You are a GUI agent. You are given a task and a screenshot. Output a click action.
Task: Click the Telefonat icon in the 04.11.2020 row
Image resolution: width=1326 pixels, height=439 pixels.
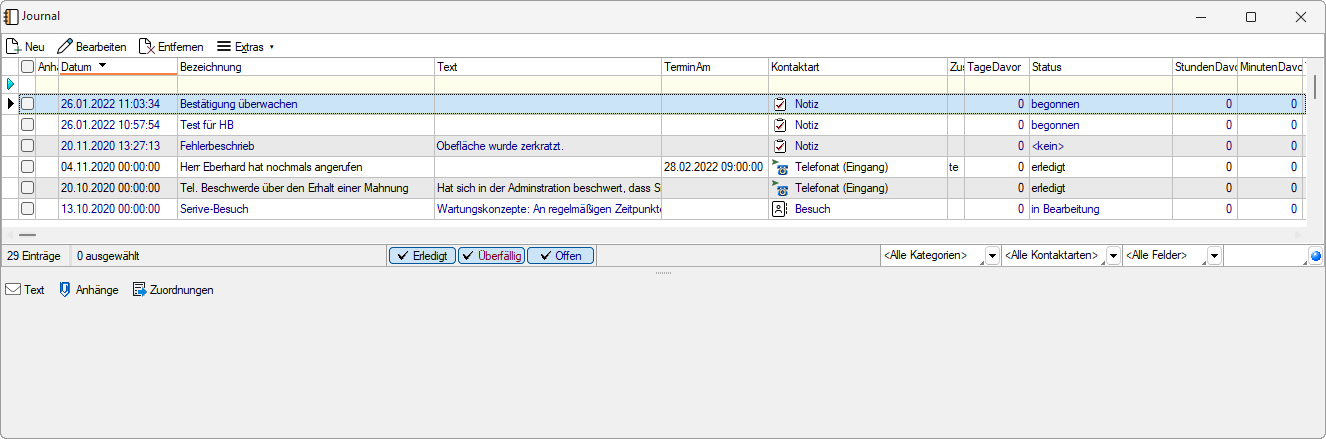[780, 167]
